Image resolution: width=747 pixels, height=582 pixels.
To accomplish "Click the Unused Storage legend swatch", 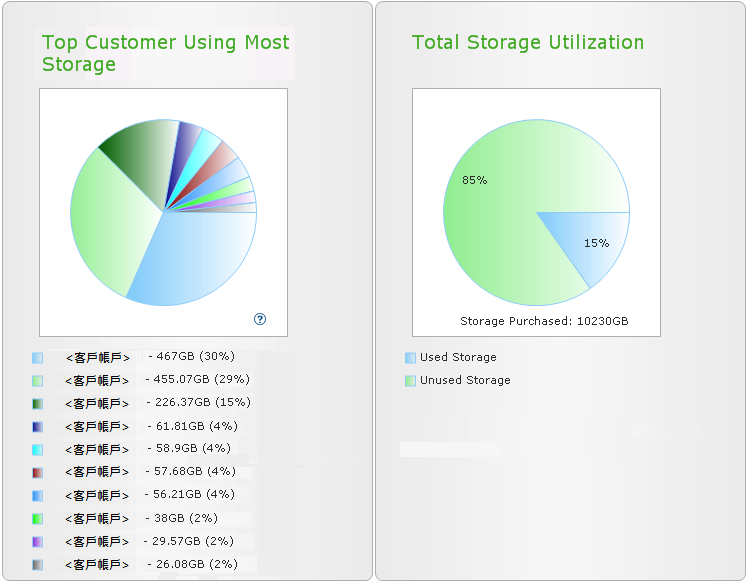I will click(x=410, y=380).
